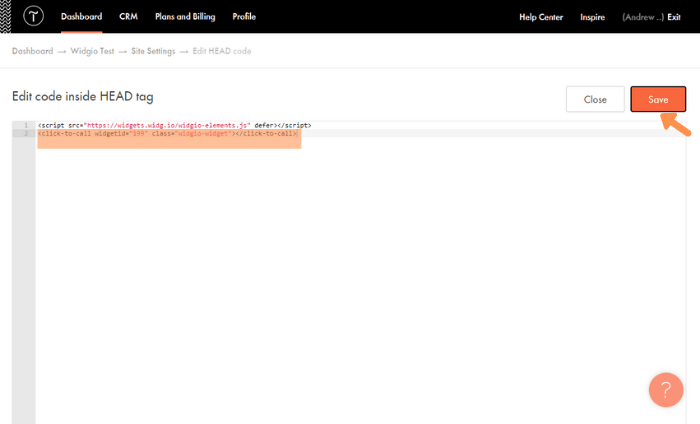Save the HEAD code changes
This screenshot has height=424, width=700.
[x=658, y=99]
